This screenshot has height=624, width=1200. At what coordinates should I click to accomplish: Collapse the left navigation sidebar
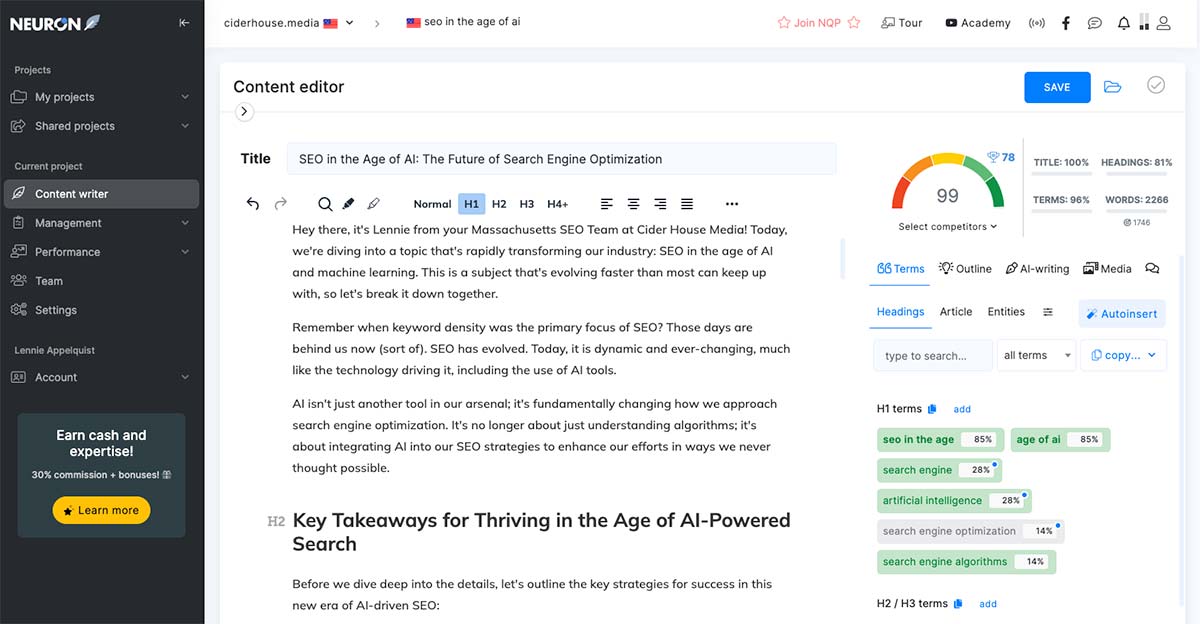[184, 22]
